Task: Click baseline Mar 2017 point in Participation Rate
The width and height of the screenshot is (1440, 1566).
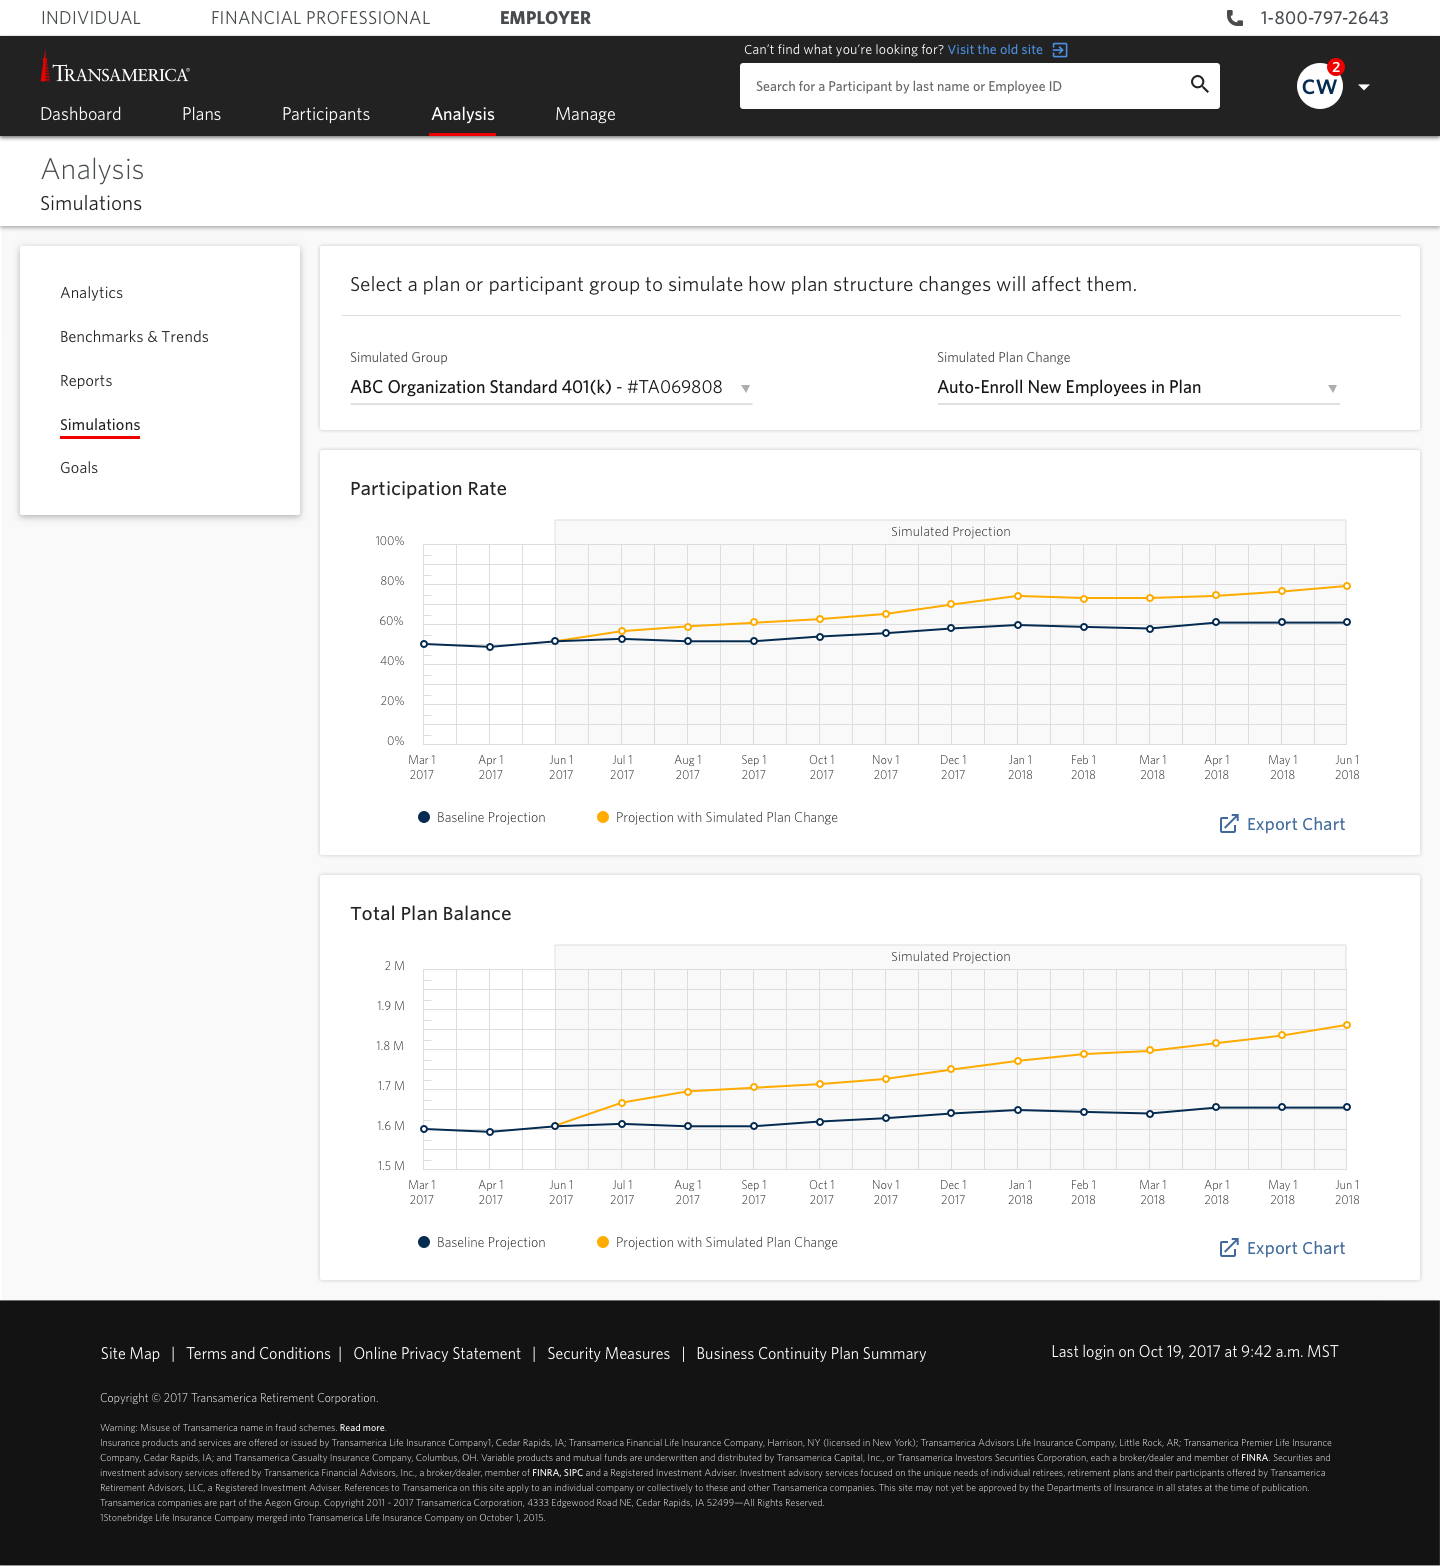Action: pos(424,644)
